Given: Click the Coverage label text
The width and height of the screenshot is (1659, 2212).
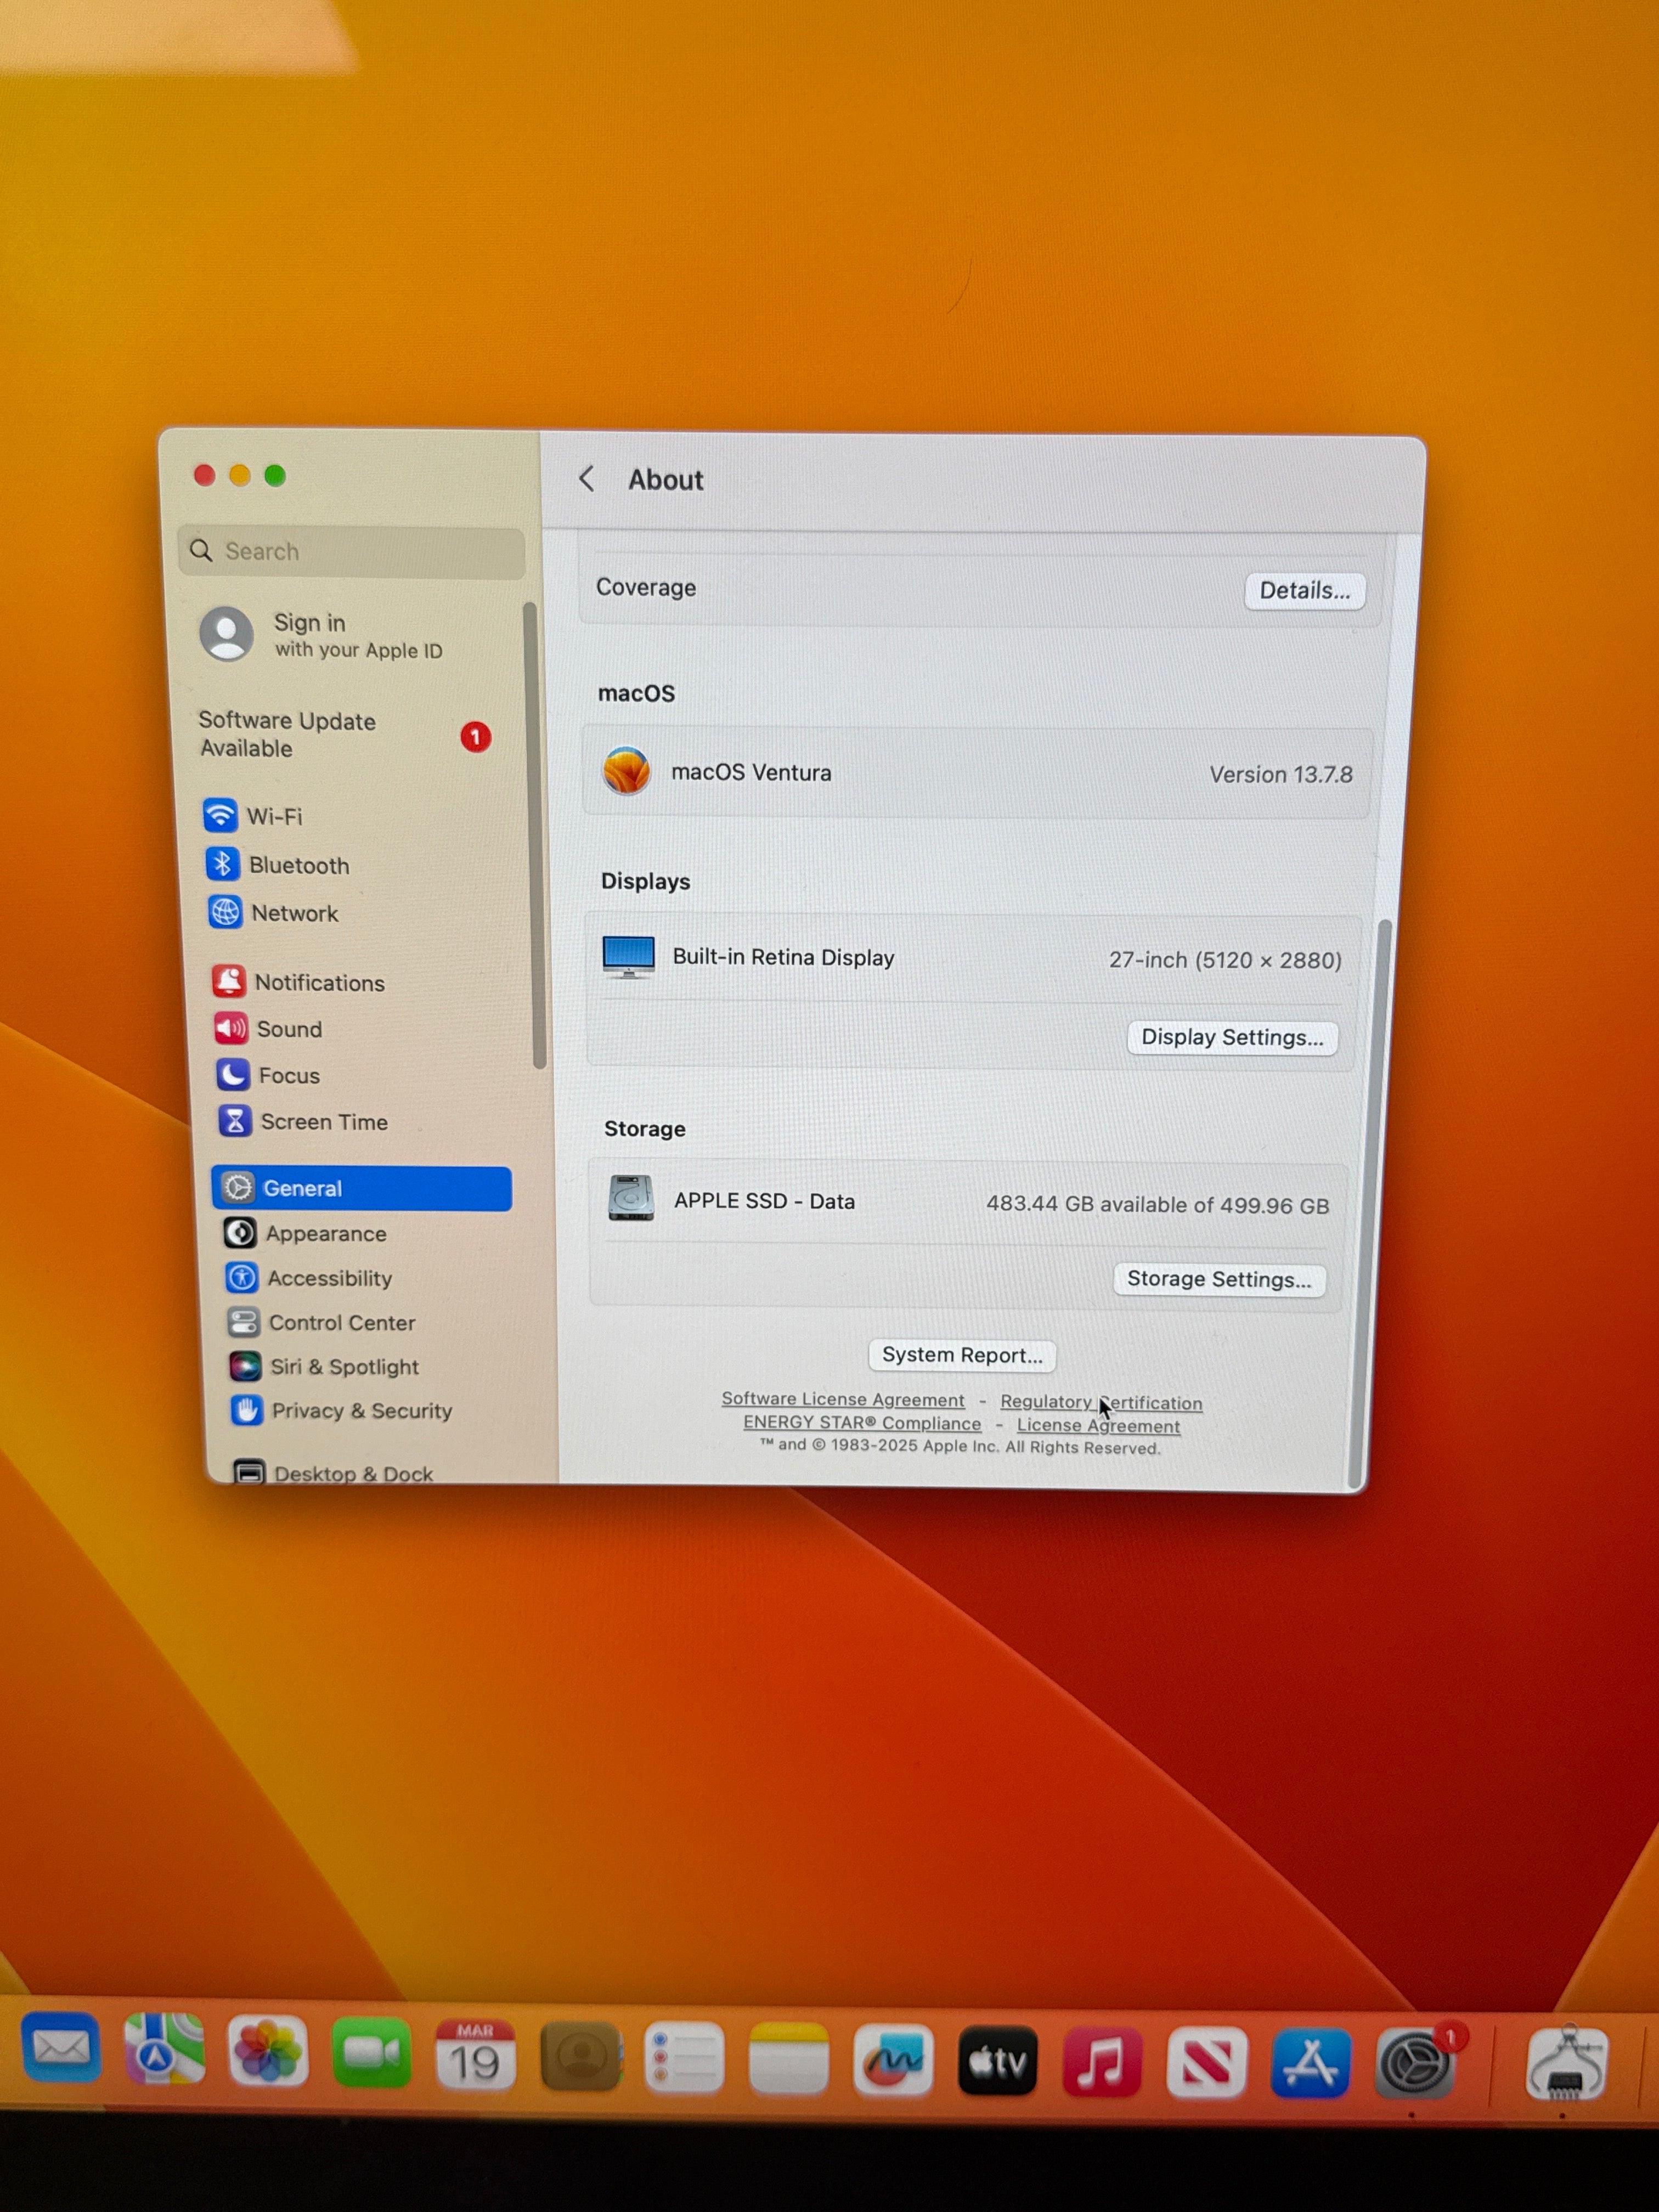Looking at the screenshot, I should 646,587.
